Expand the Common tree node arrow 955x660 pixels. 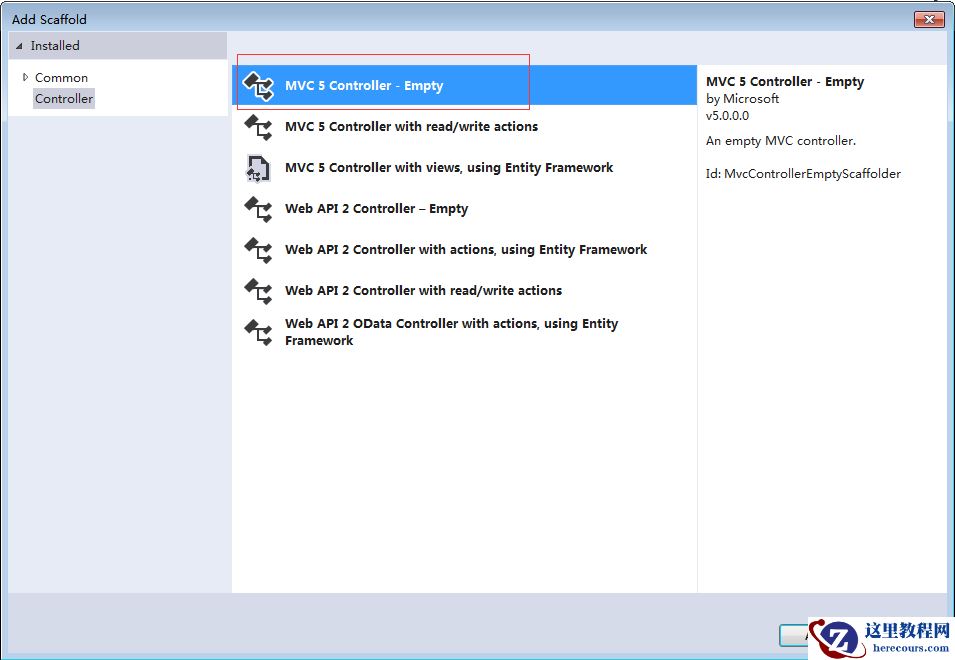(25, 77)
